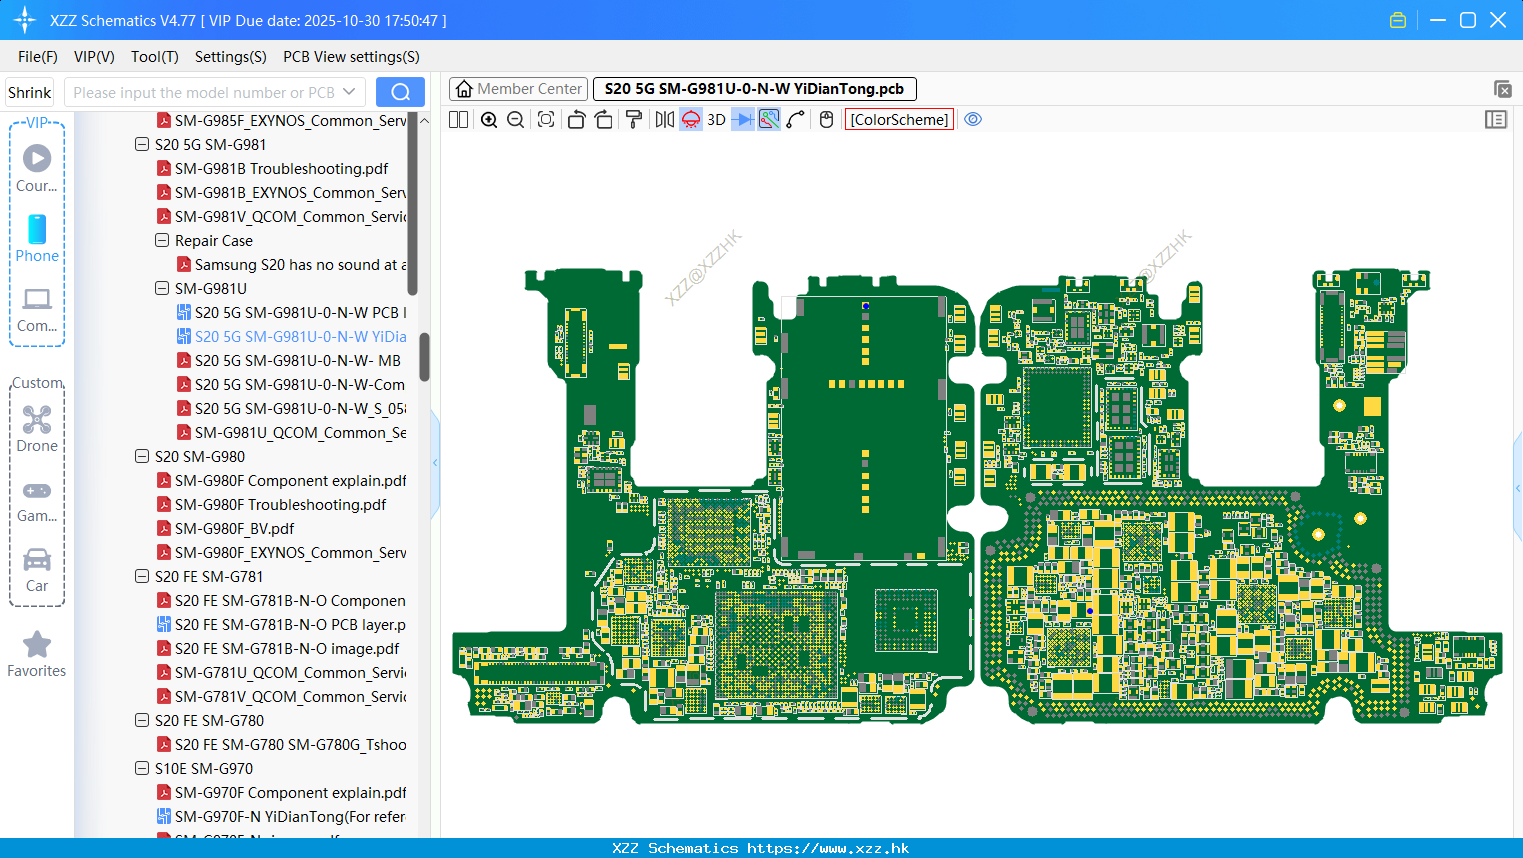Toggle the net routing display icon

click(x=769, y=120)
